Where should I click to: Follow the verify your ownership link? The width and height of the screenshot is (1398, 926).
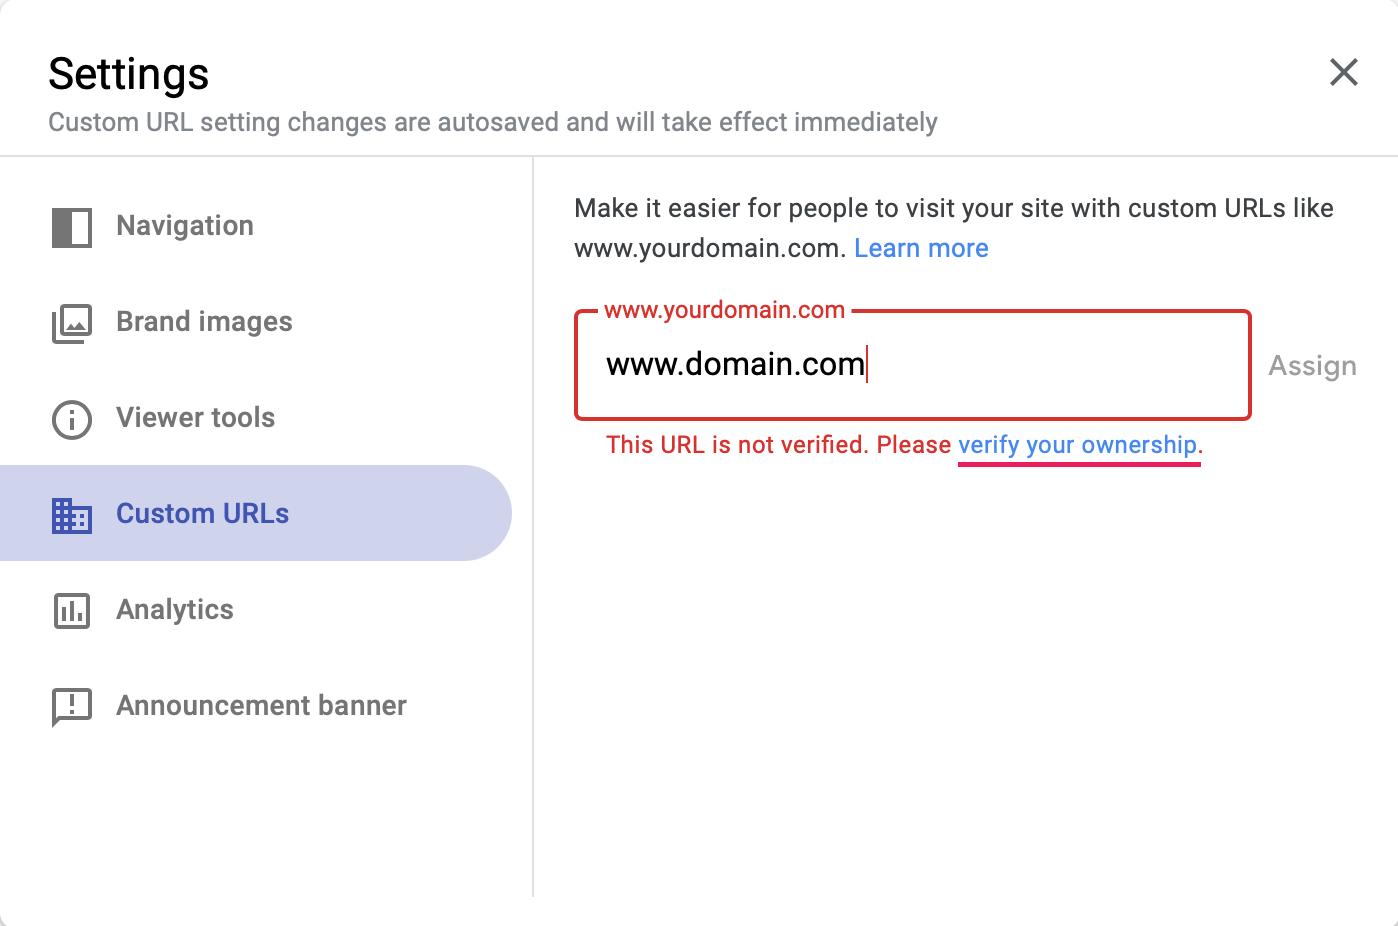tap(1077, 445)
